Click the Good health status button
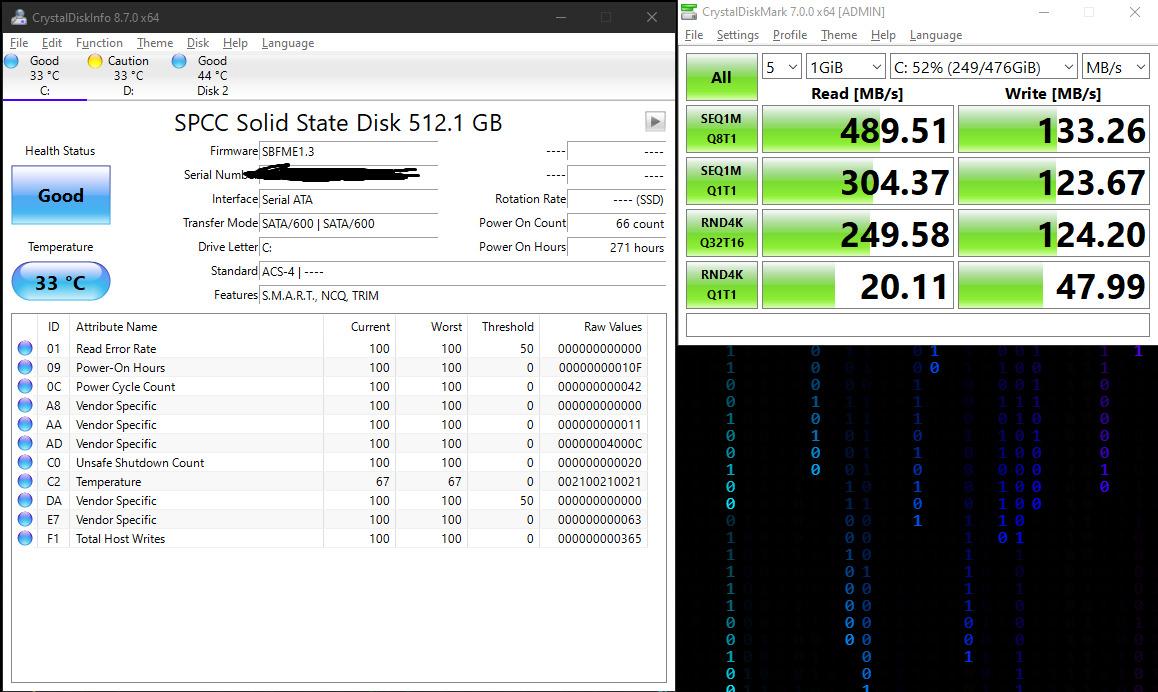 [x=61, y=195]
